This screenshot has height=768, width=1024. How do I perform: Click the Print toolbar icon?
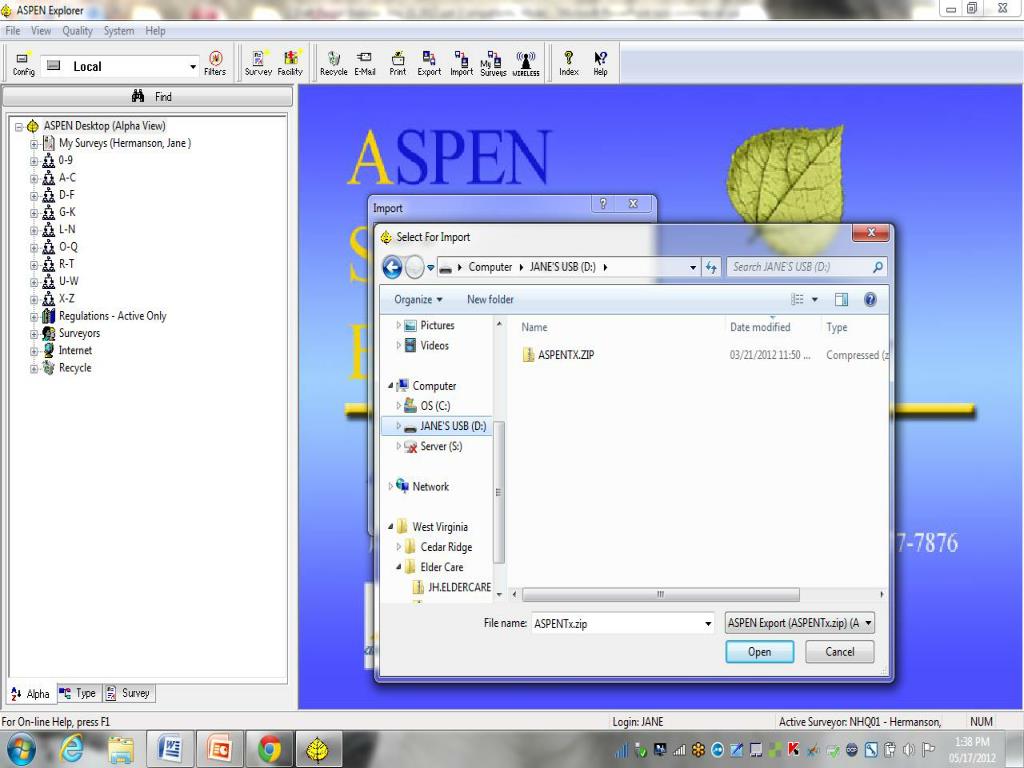[x=397, y=63]
